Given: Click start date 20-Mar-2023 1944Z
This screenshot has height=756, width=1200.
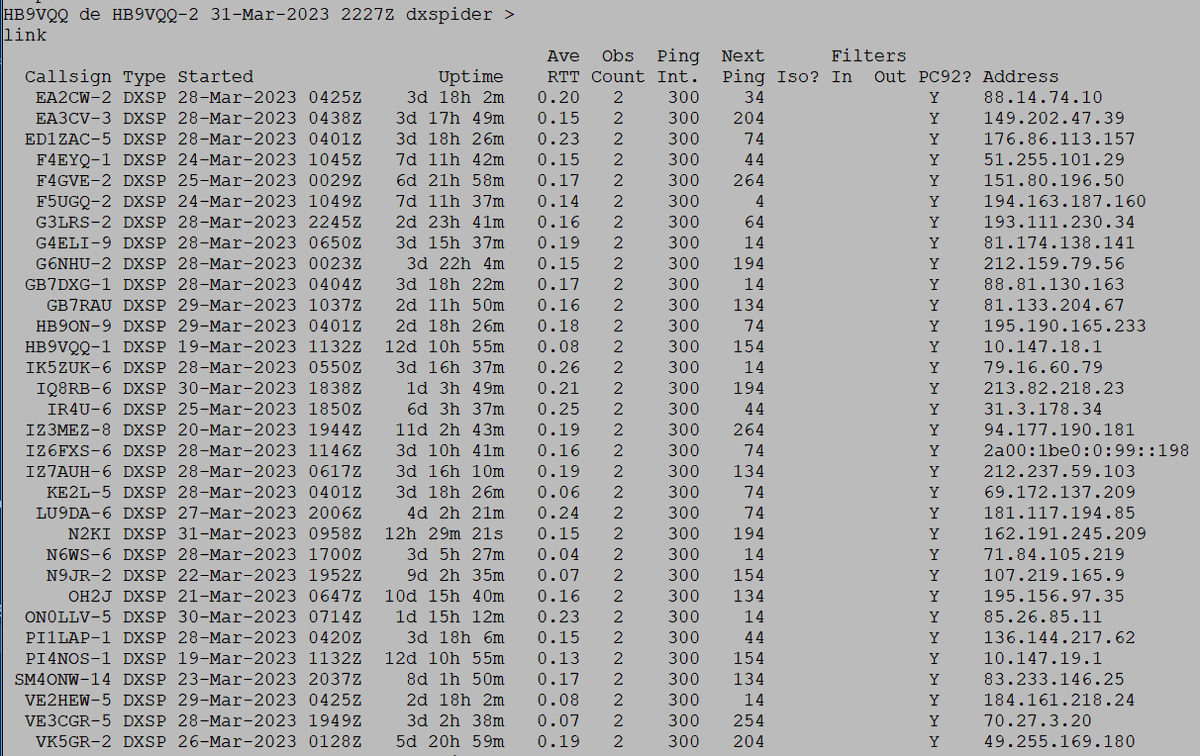Looking at the screenshot, I should coord(270,430).
